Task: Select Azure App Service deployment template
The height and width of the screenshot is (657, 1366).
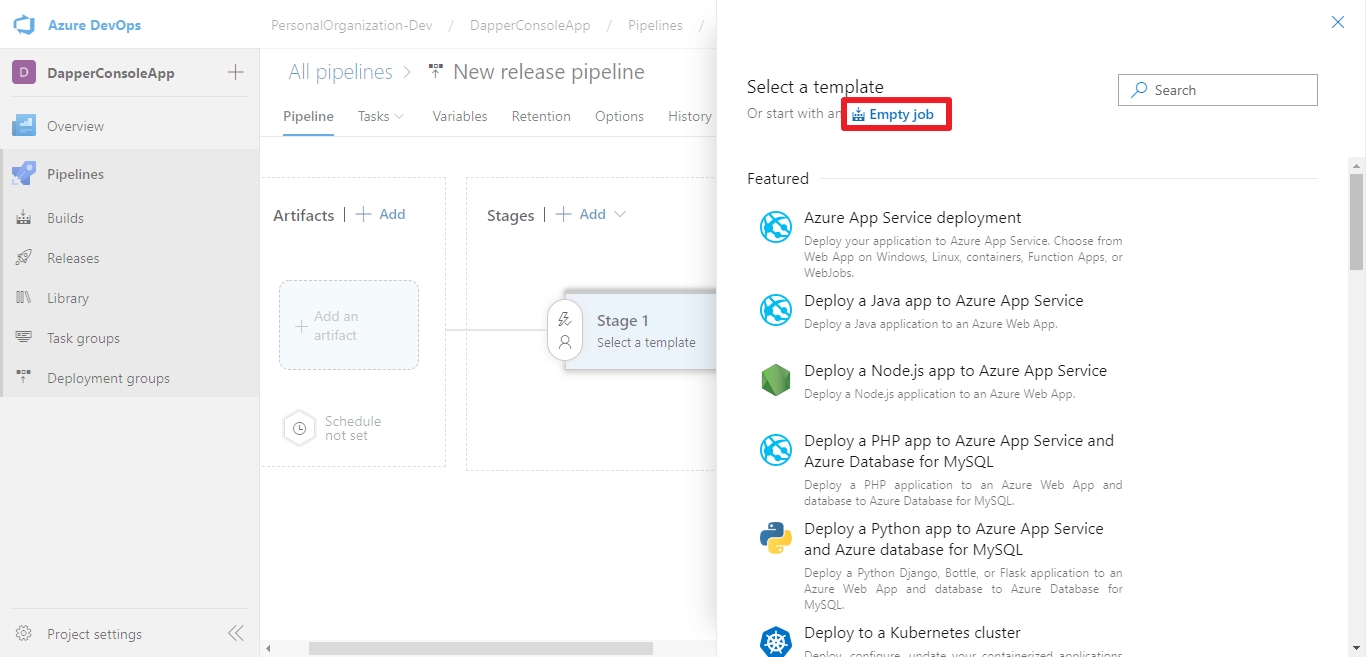Action: point(941,244)
